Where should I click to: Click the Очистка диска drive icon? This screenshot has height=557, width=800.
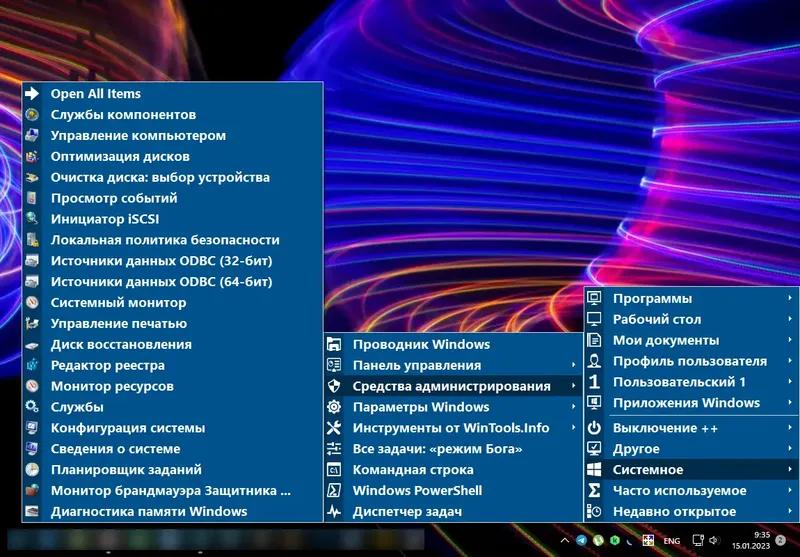click(x=32, y=177)
